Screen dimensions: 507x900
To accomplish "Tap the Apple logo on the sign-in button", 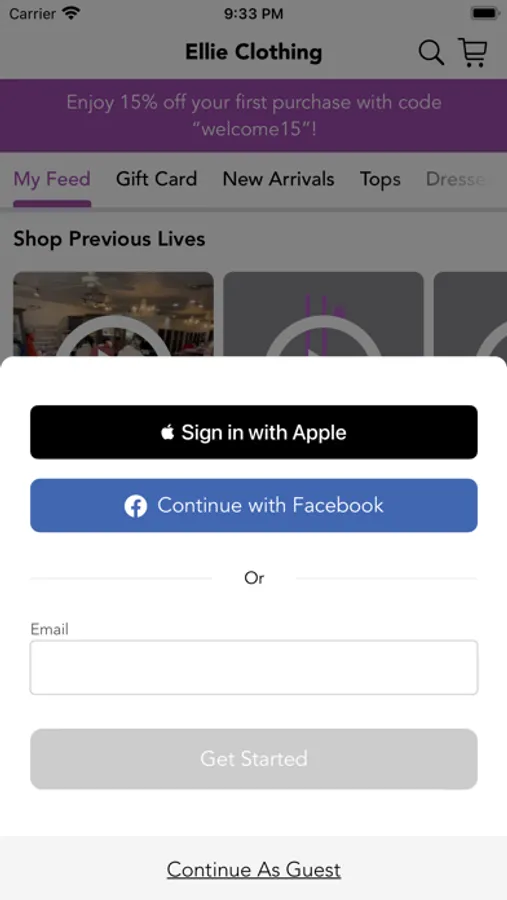I will [x=167, y=432].
